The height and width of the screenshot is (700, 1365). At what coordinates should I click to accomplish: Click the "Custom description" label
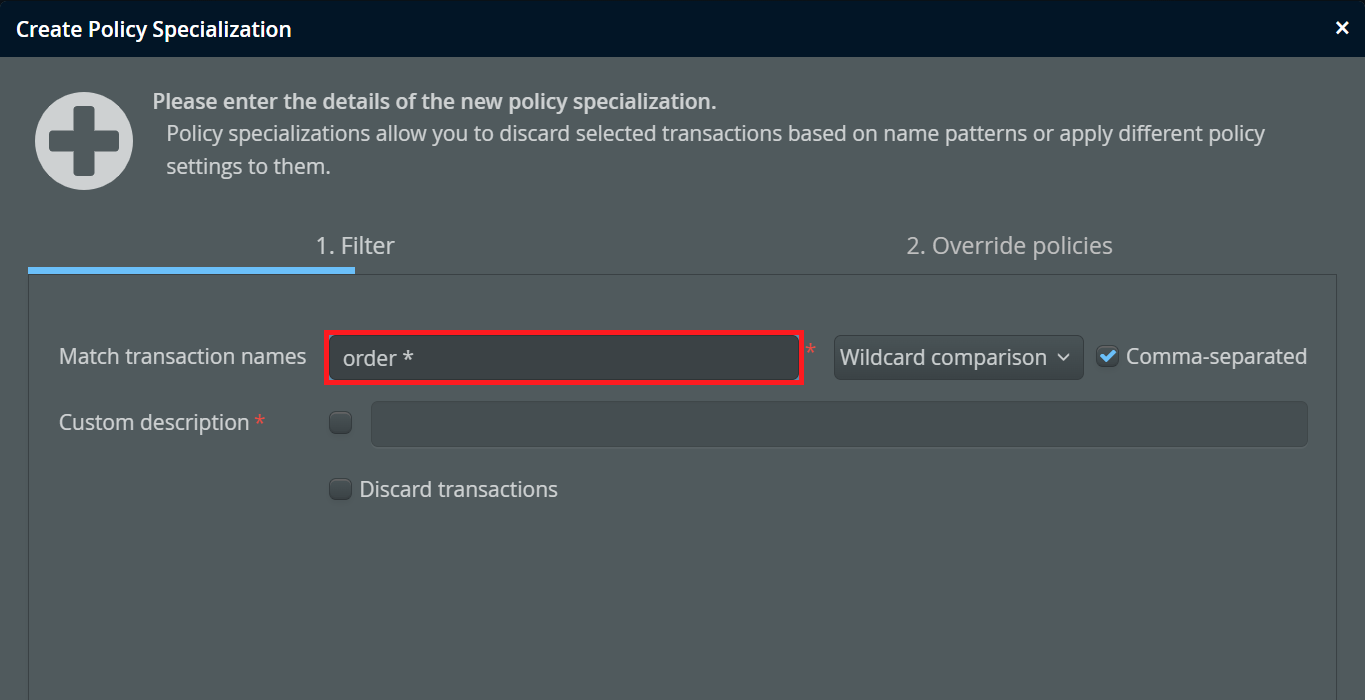click(x=154, y=423)
